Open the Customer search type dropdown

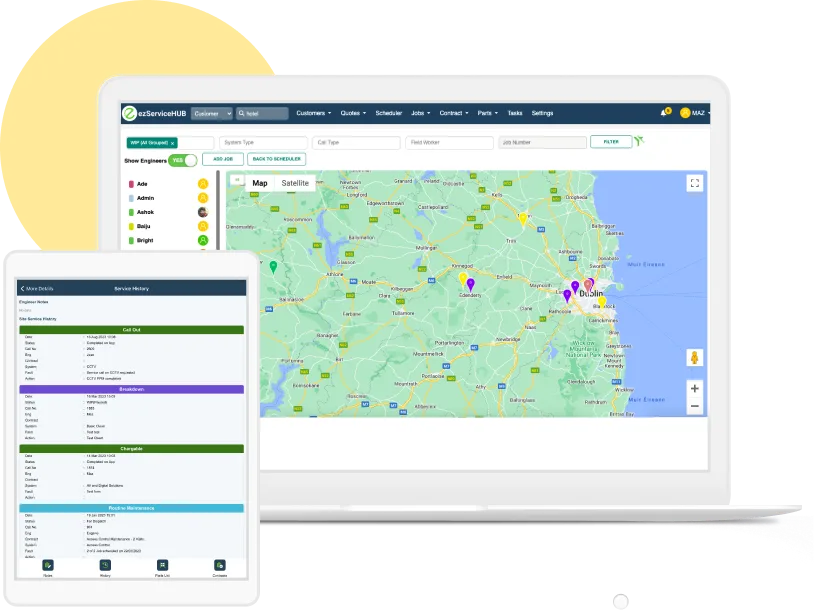212,114
